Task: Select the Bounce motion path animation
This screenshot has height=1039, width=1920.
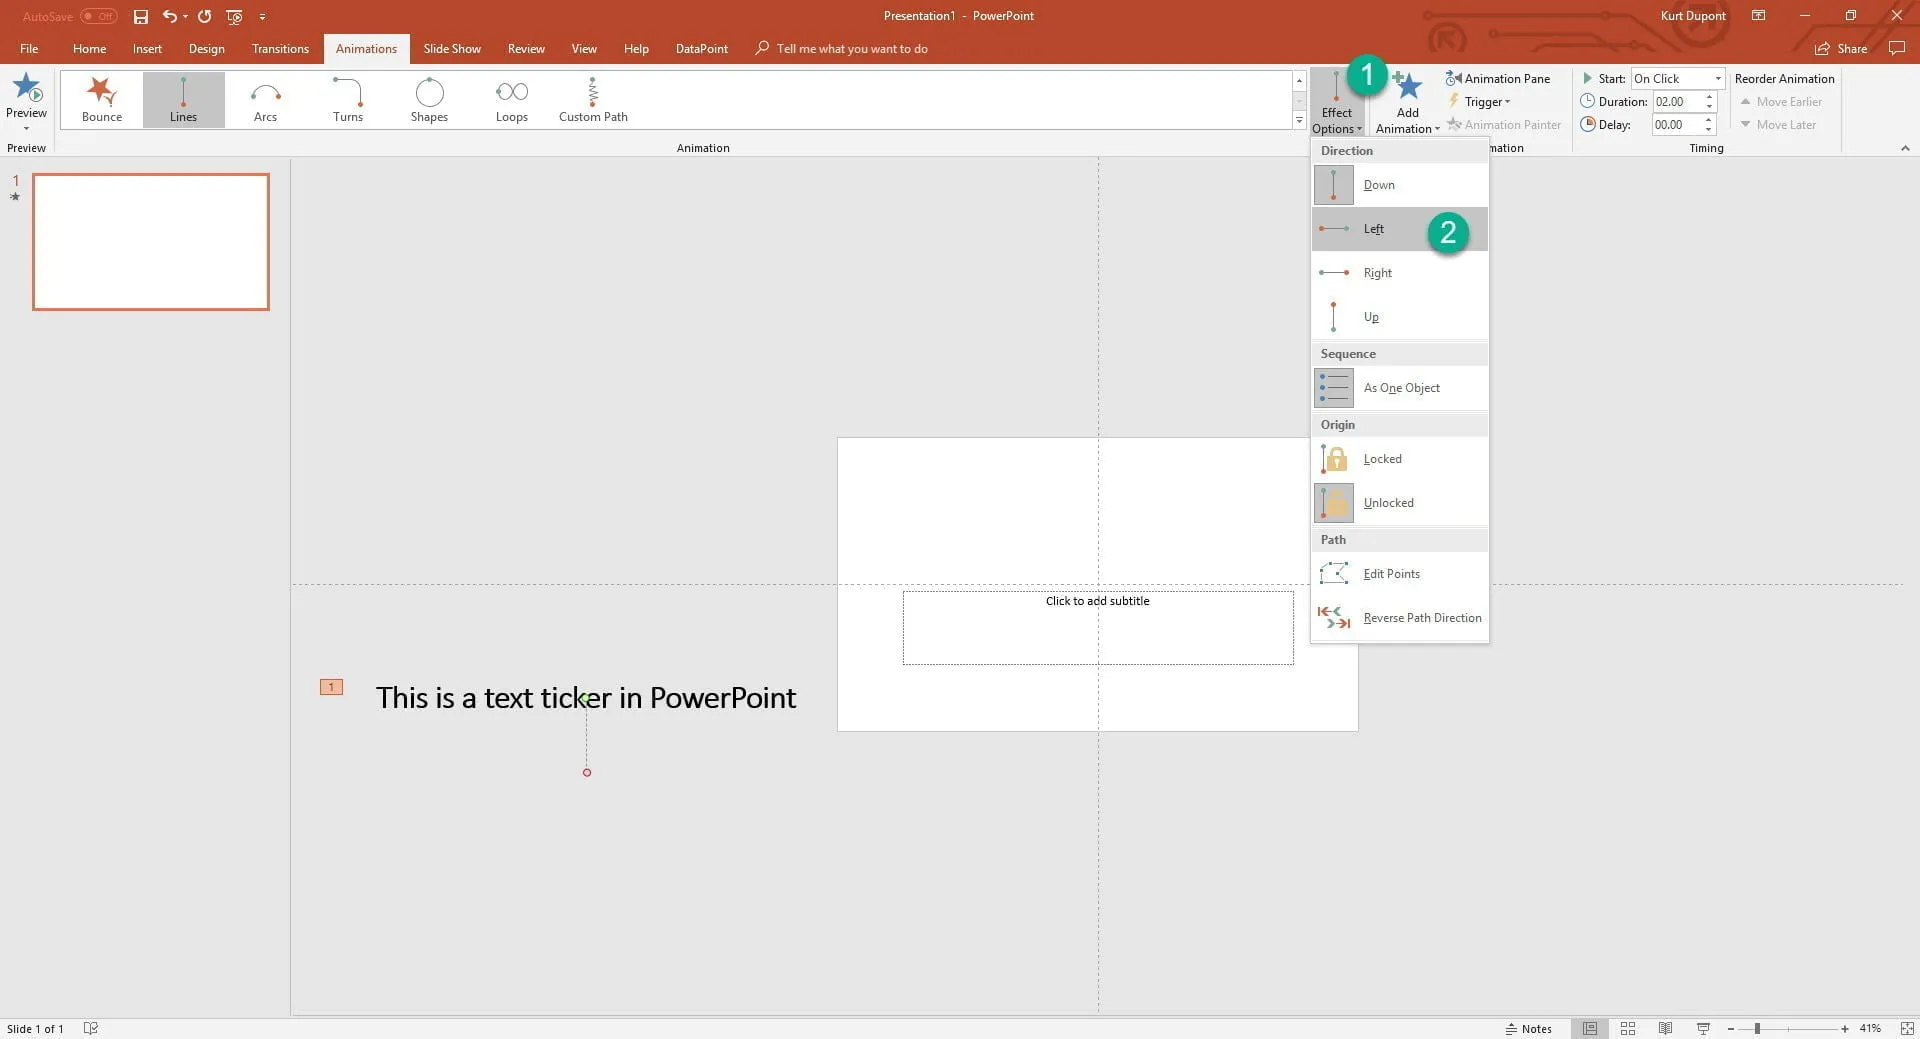Action: (x=102, y=100)
